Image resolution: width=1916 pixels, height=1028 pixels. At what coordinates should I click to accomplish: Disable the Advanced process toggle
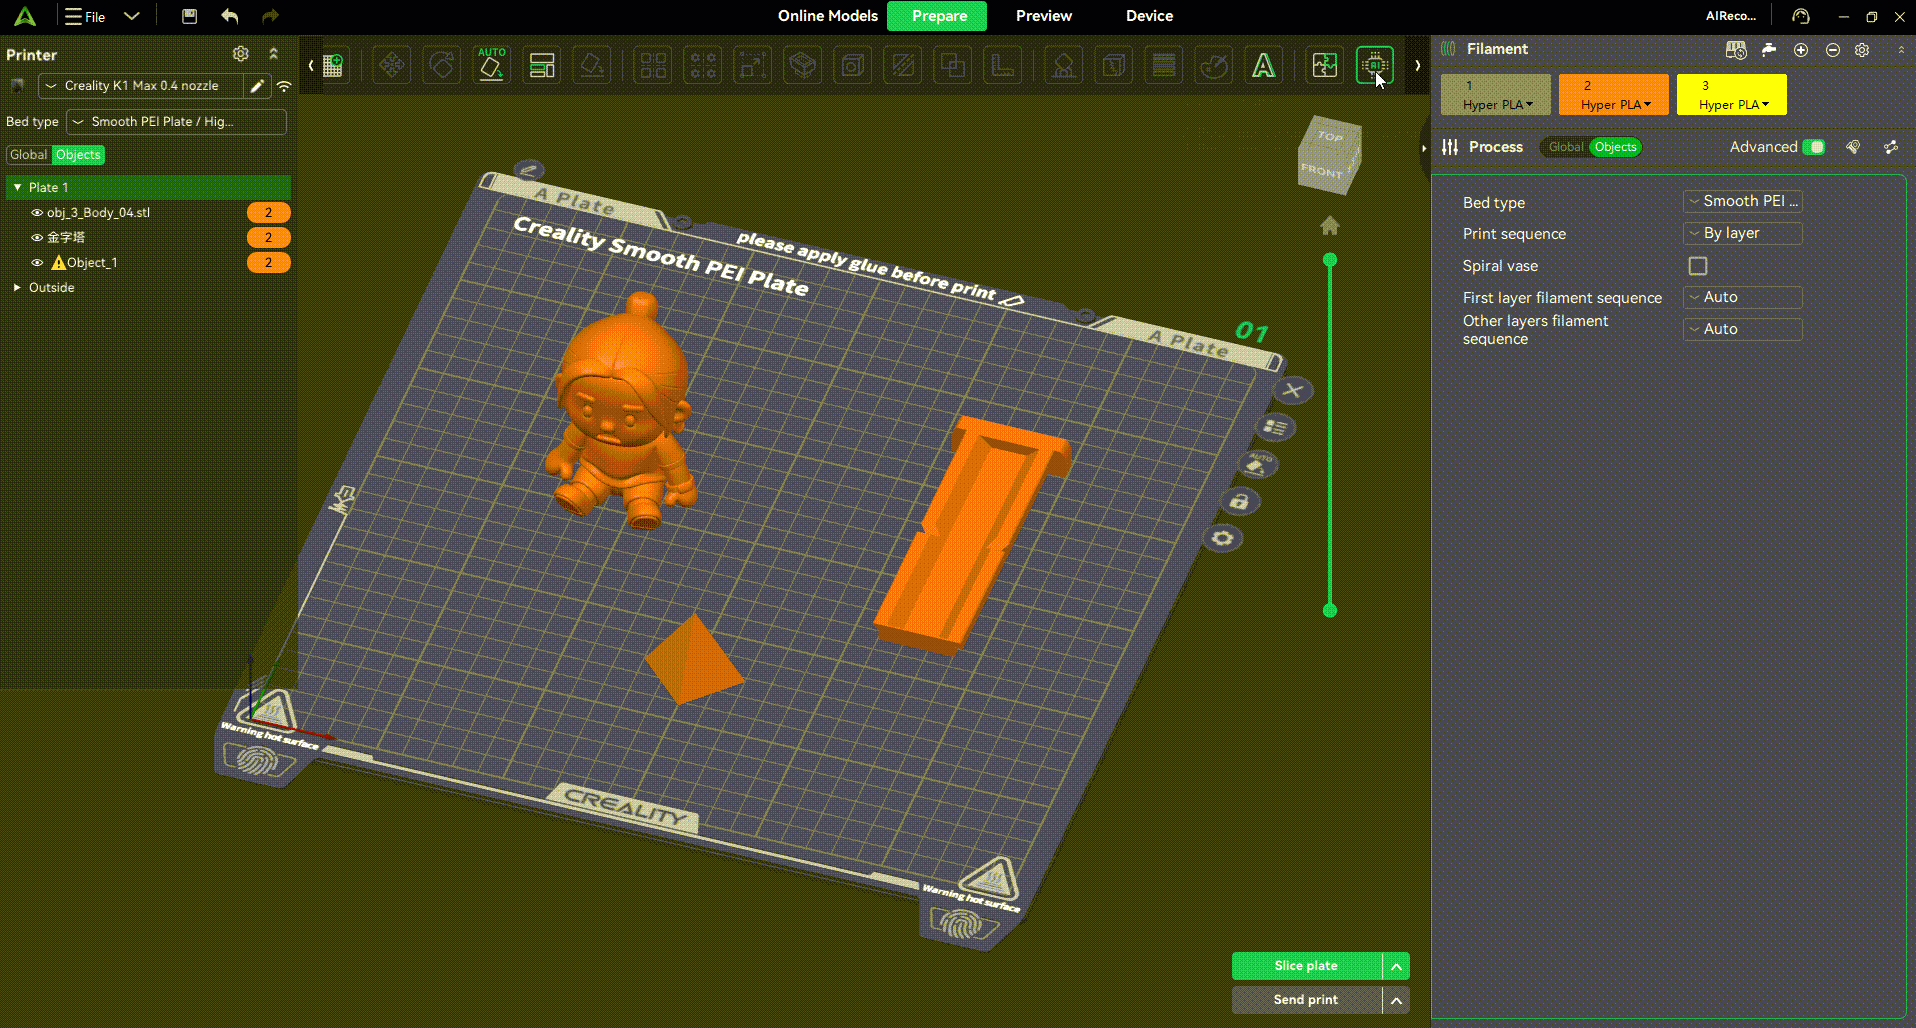coord(1815,147)
